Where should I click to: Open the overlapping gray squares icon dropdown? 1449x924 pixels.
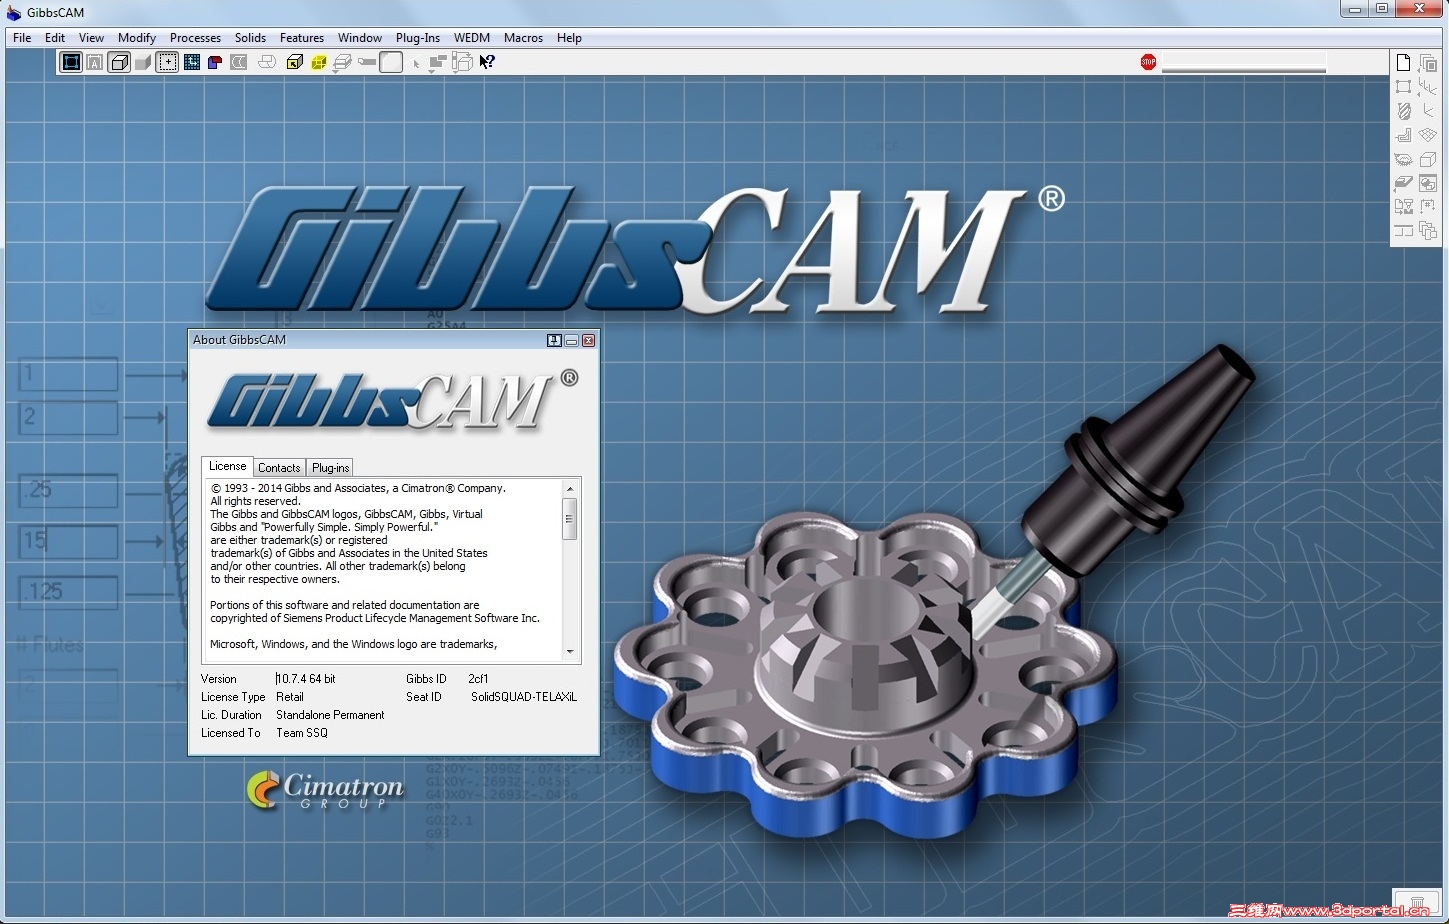(x=438, y=63)
